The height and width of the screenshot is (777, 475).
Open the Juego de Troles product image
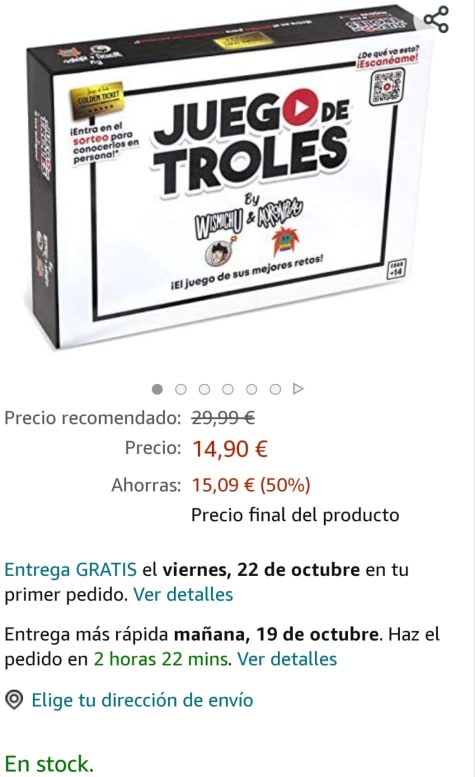(x=231, y=176)
